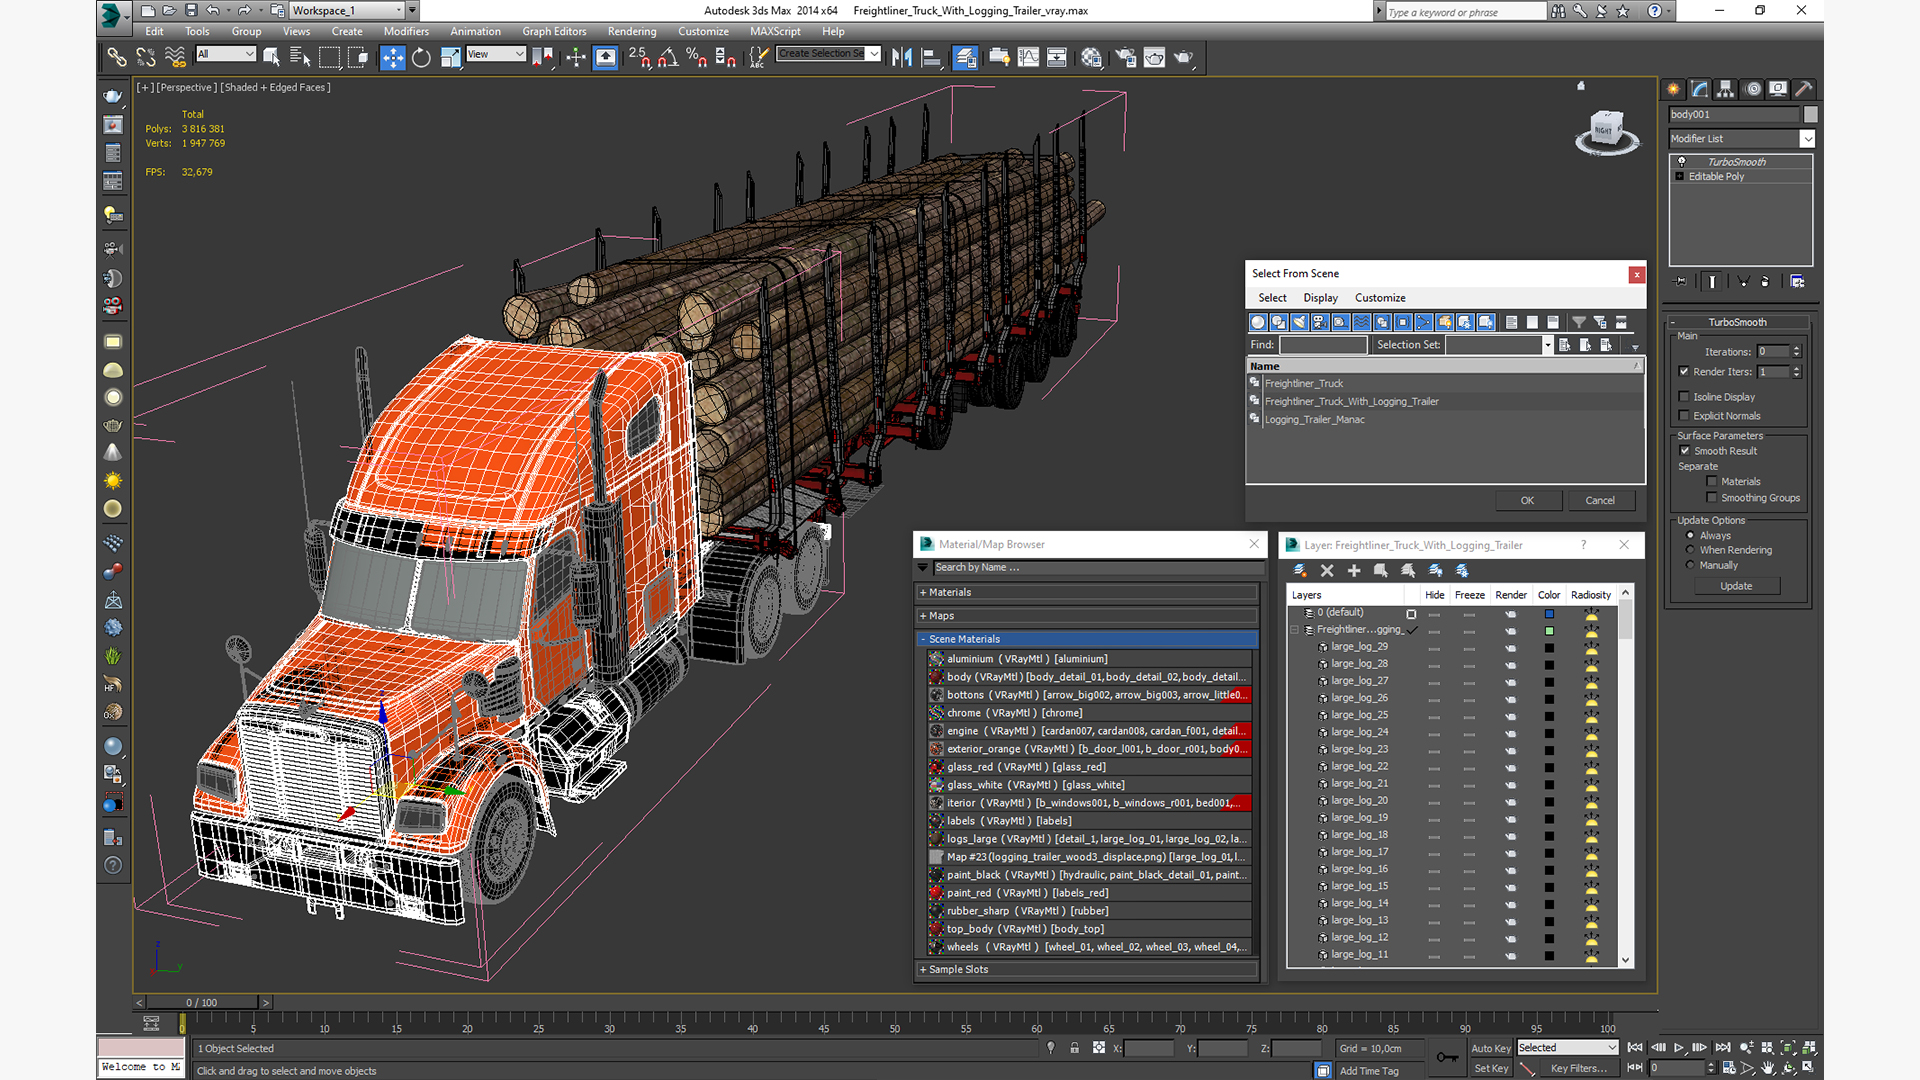Toggle the Smooth Result checkbox

click(x=1685, y=451)
